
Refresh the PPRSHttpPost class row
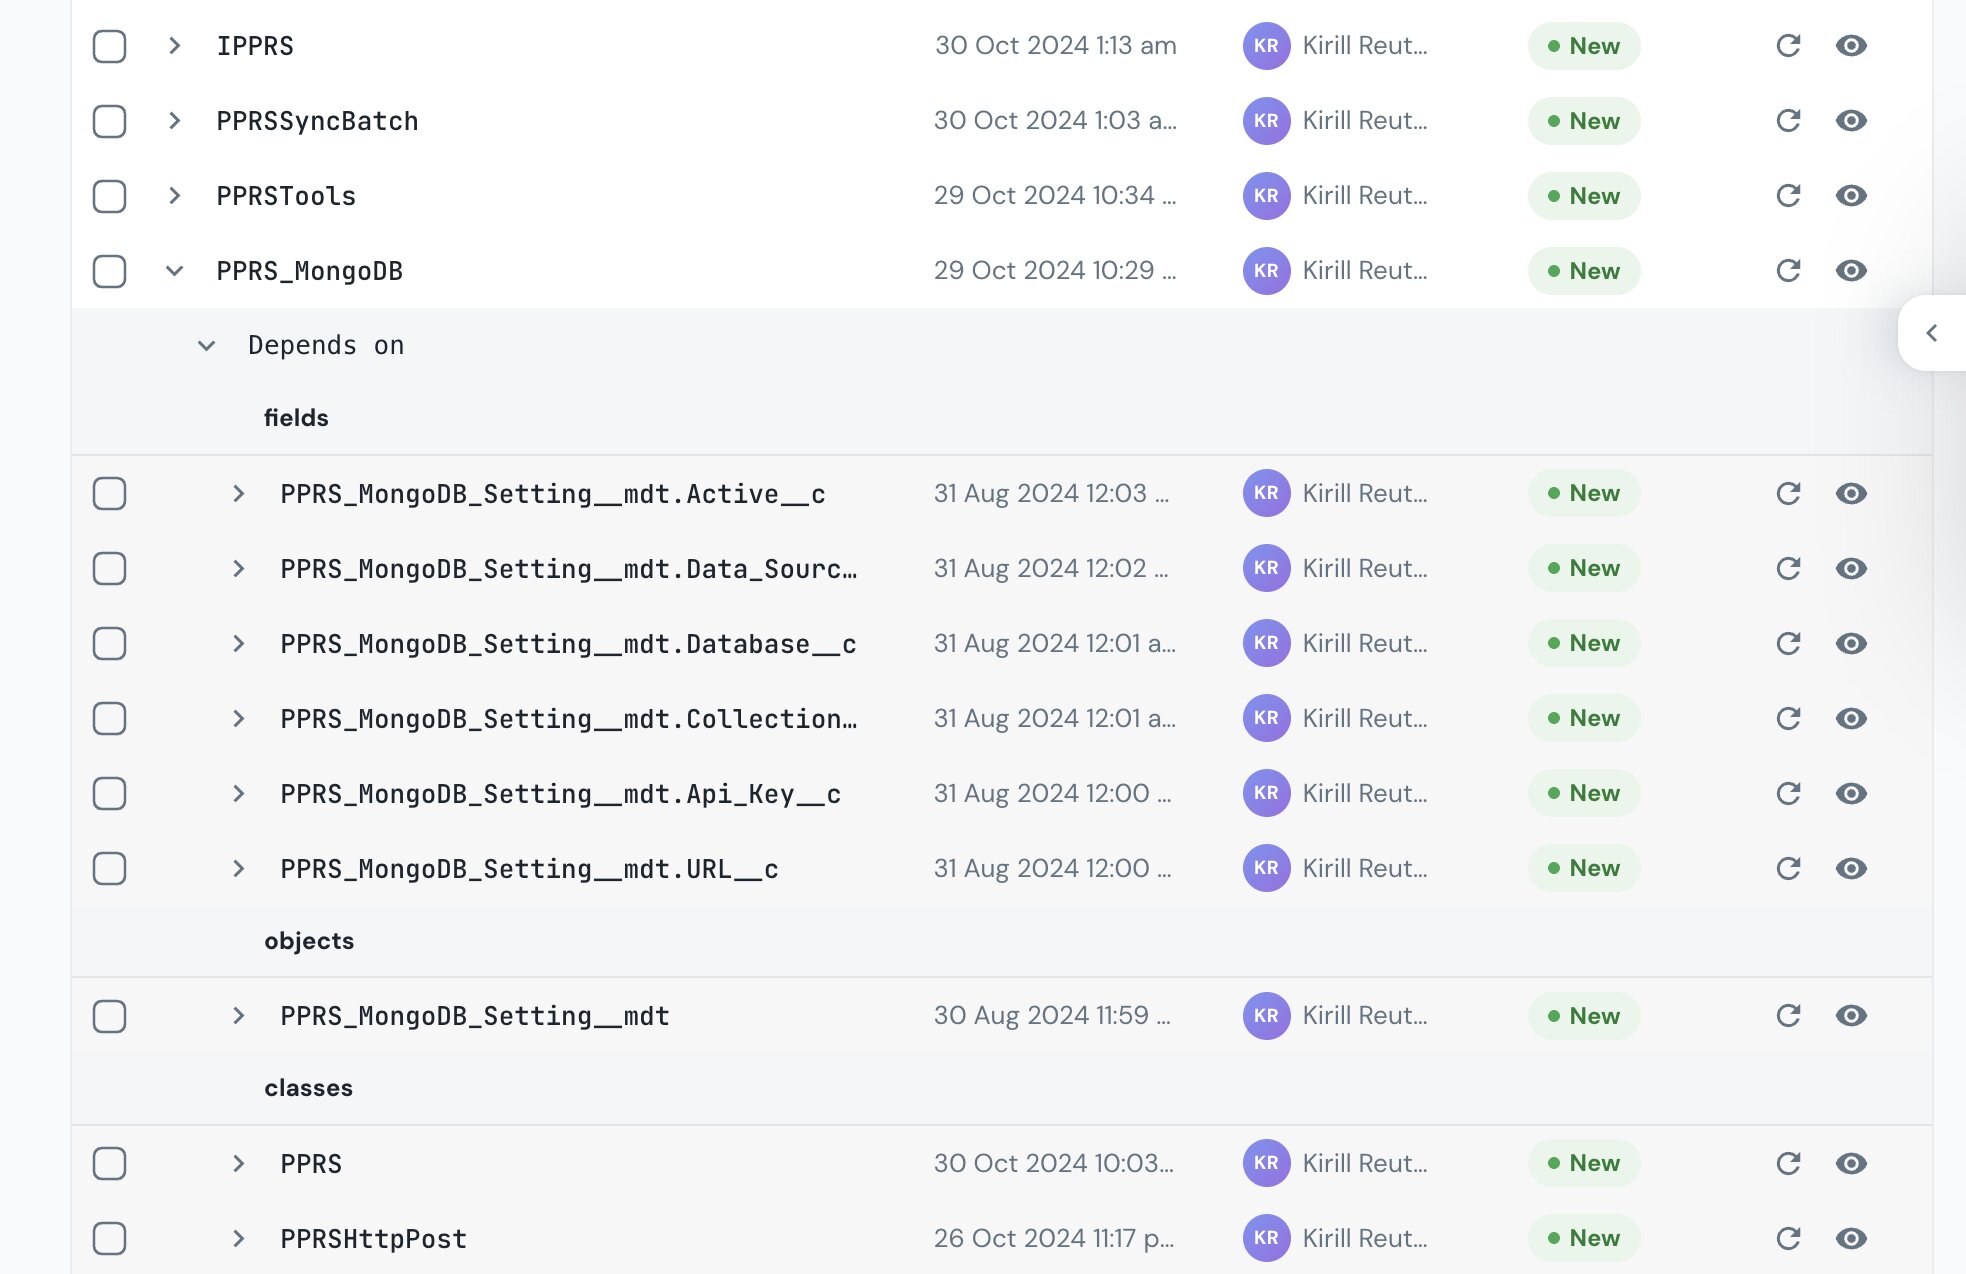[1788, 1238]
